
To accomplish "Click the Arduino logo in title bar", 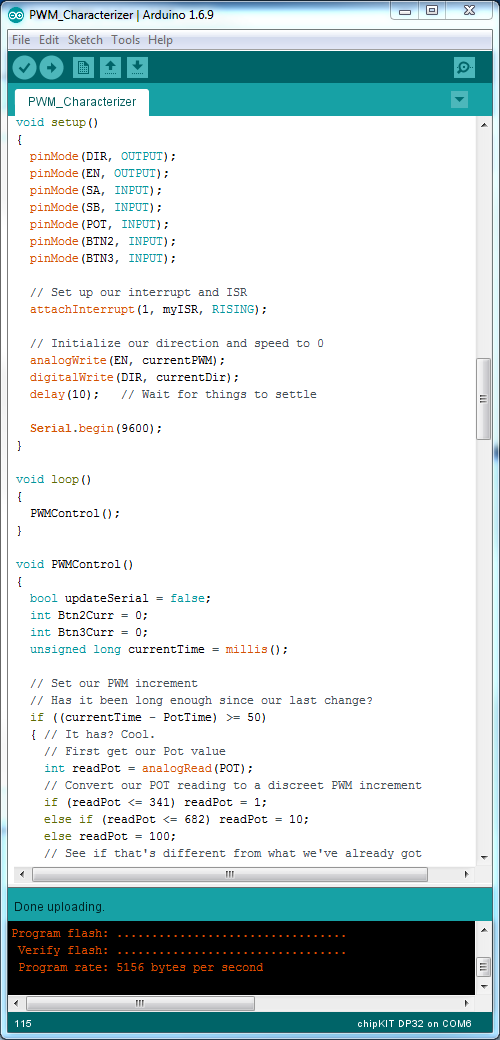I will 17,14.
